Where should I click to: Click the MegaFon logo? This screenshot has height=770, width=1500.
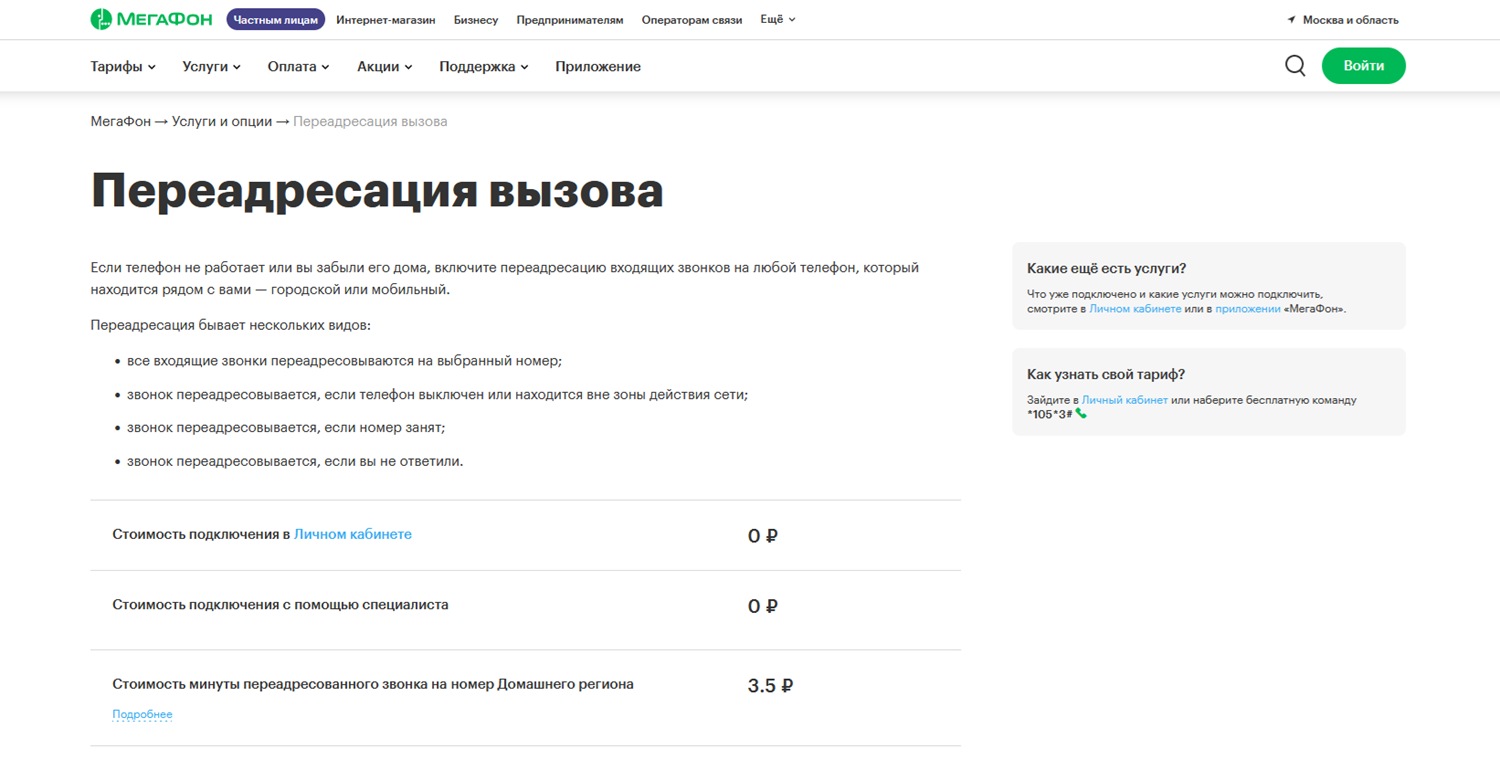(151, 19)
